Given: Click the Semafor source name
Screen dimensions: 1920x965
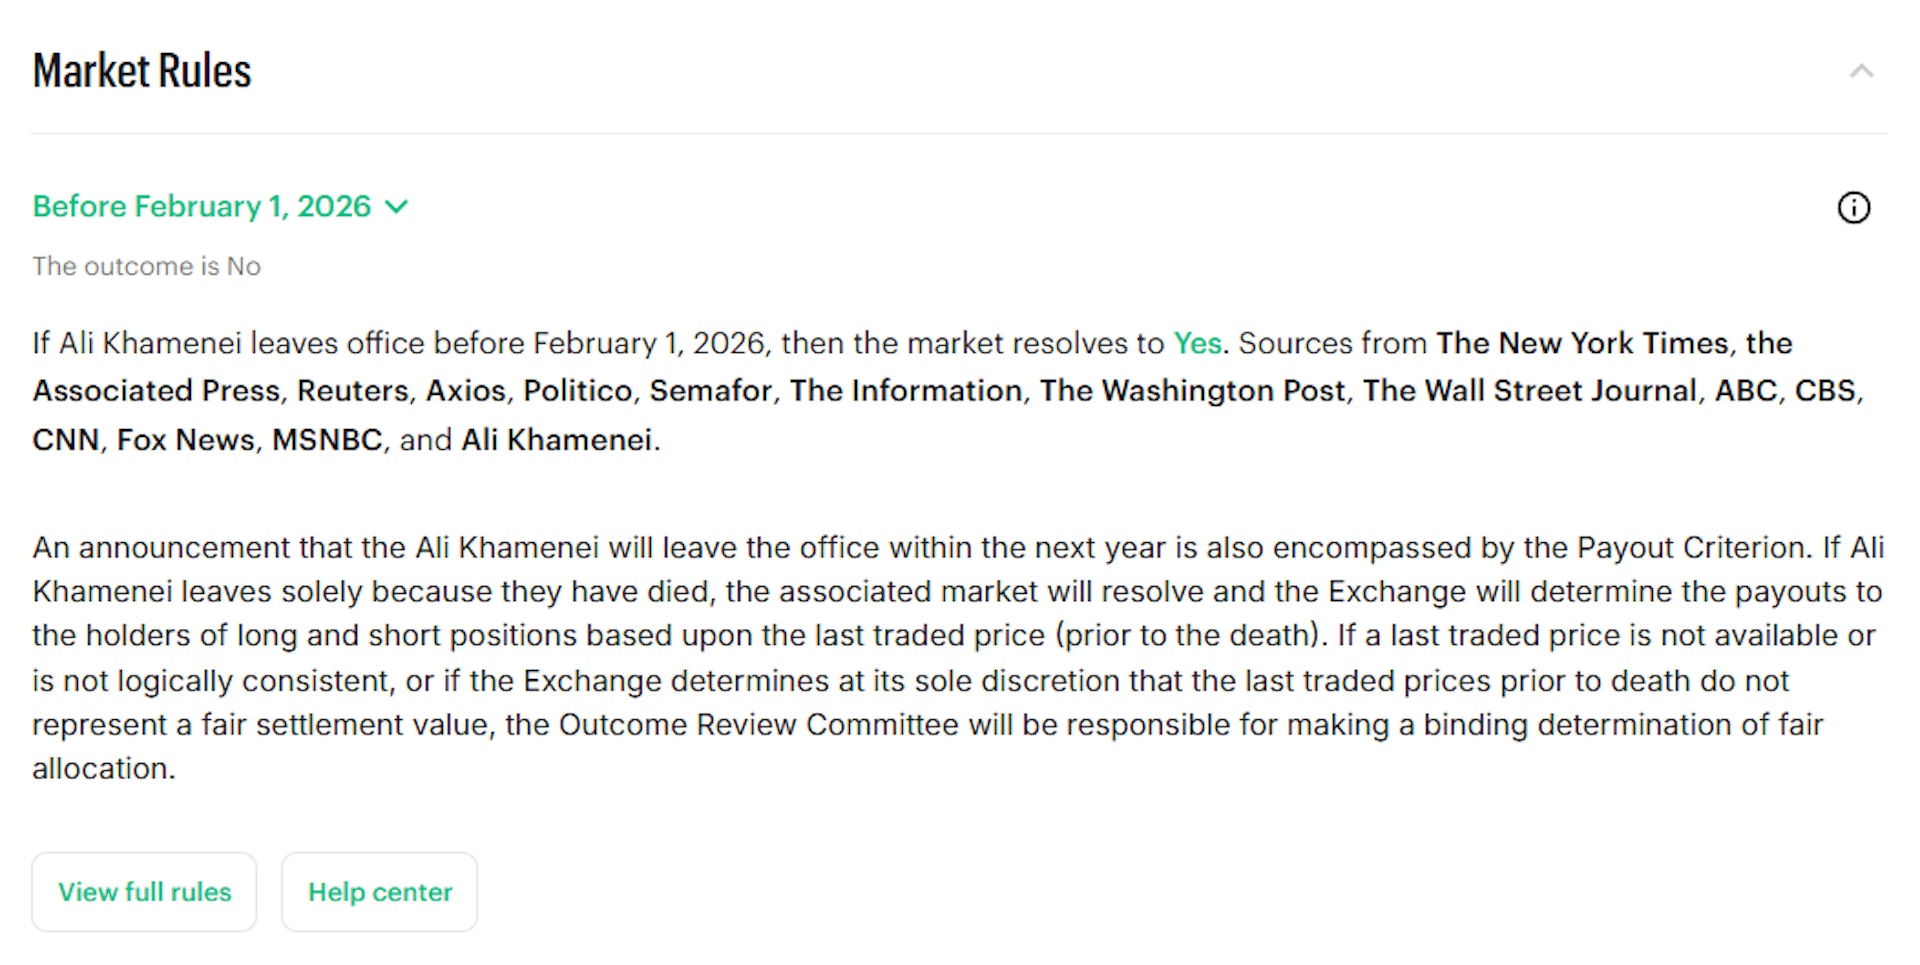Looking at the screenshot, I should click(711, 390).
